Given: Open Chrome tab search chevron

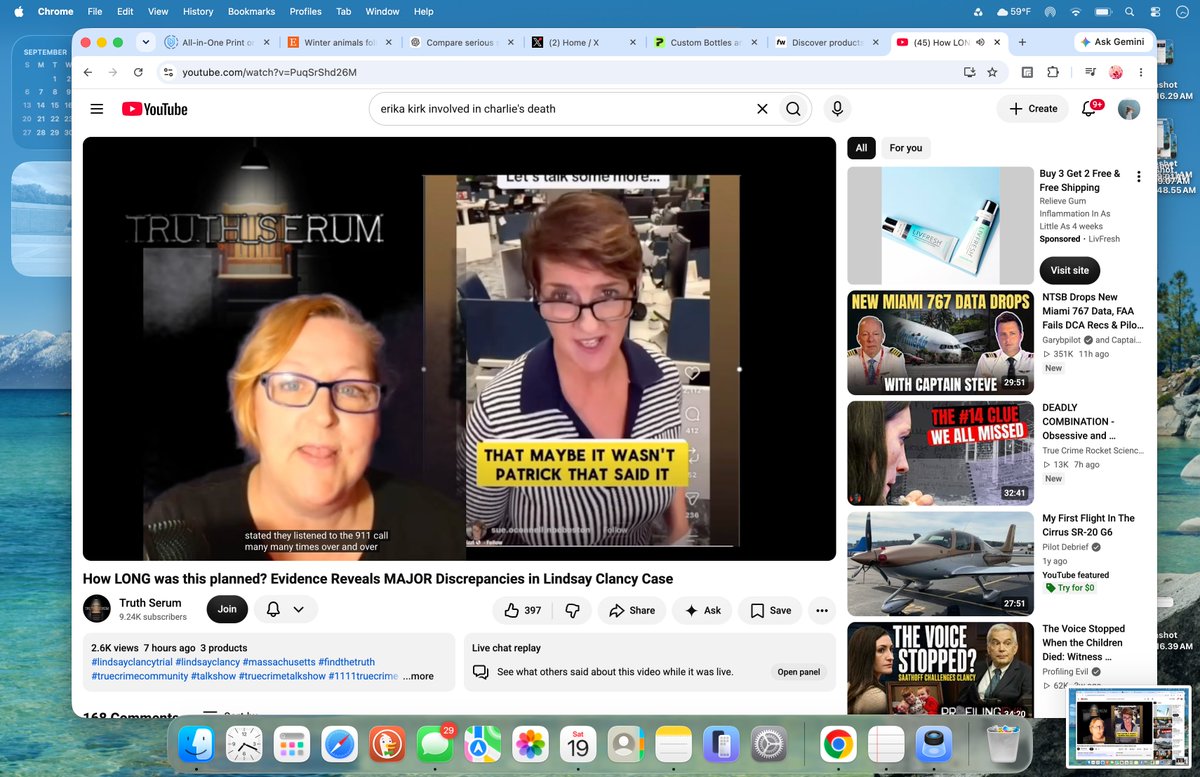Looking at the screenshot, I should click(146, 42).
